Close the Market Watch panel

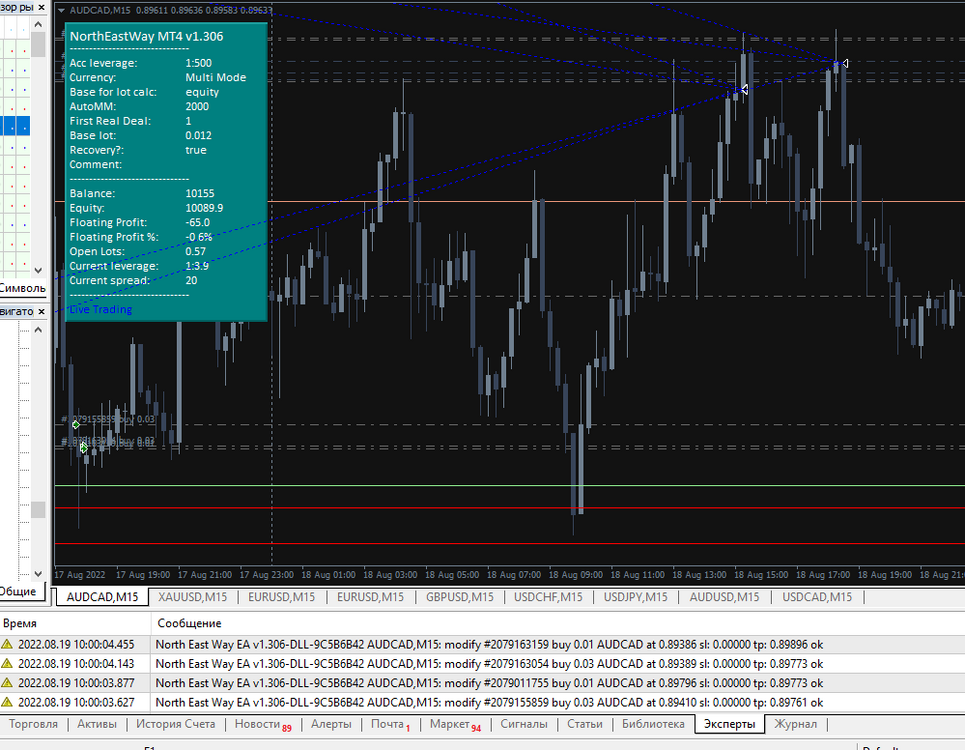click(41, 7)
